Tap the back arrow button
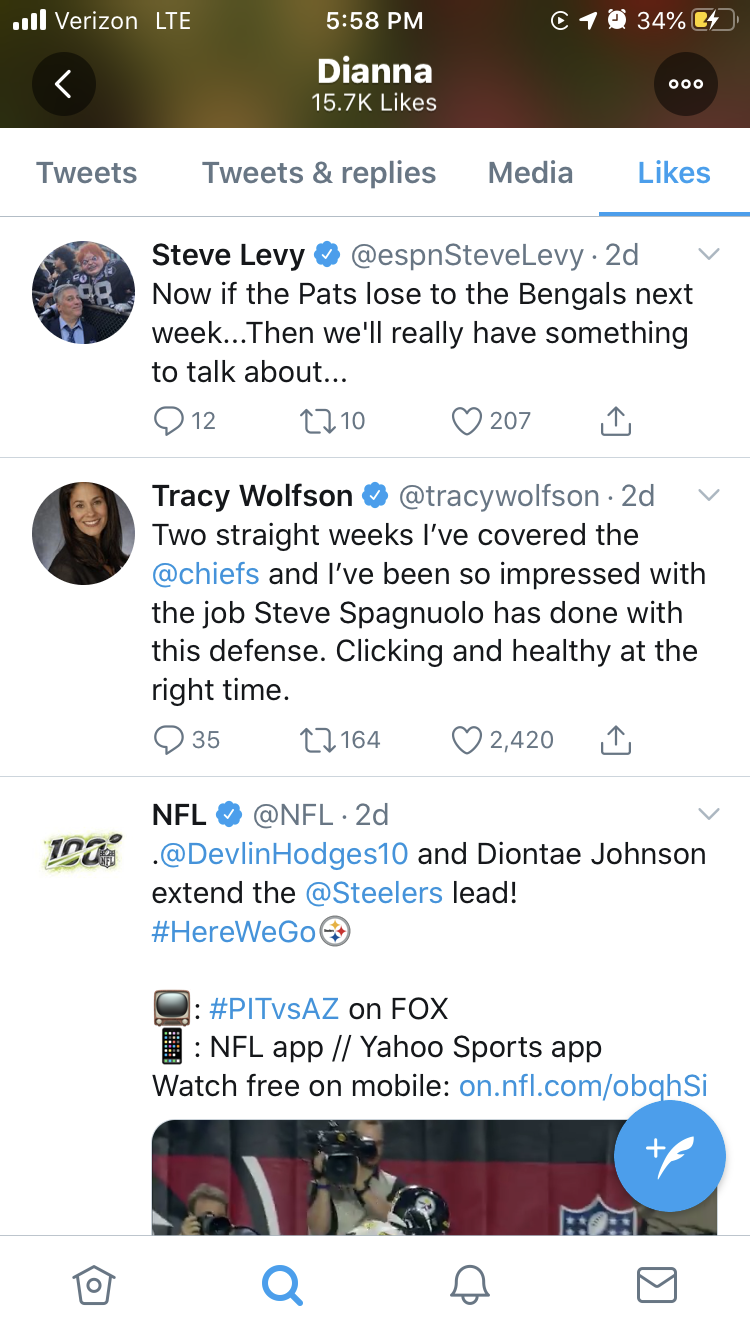Viewport: 750px width, 1334px height. coord(63,84)
